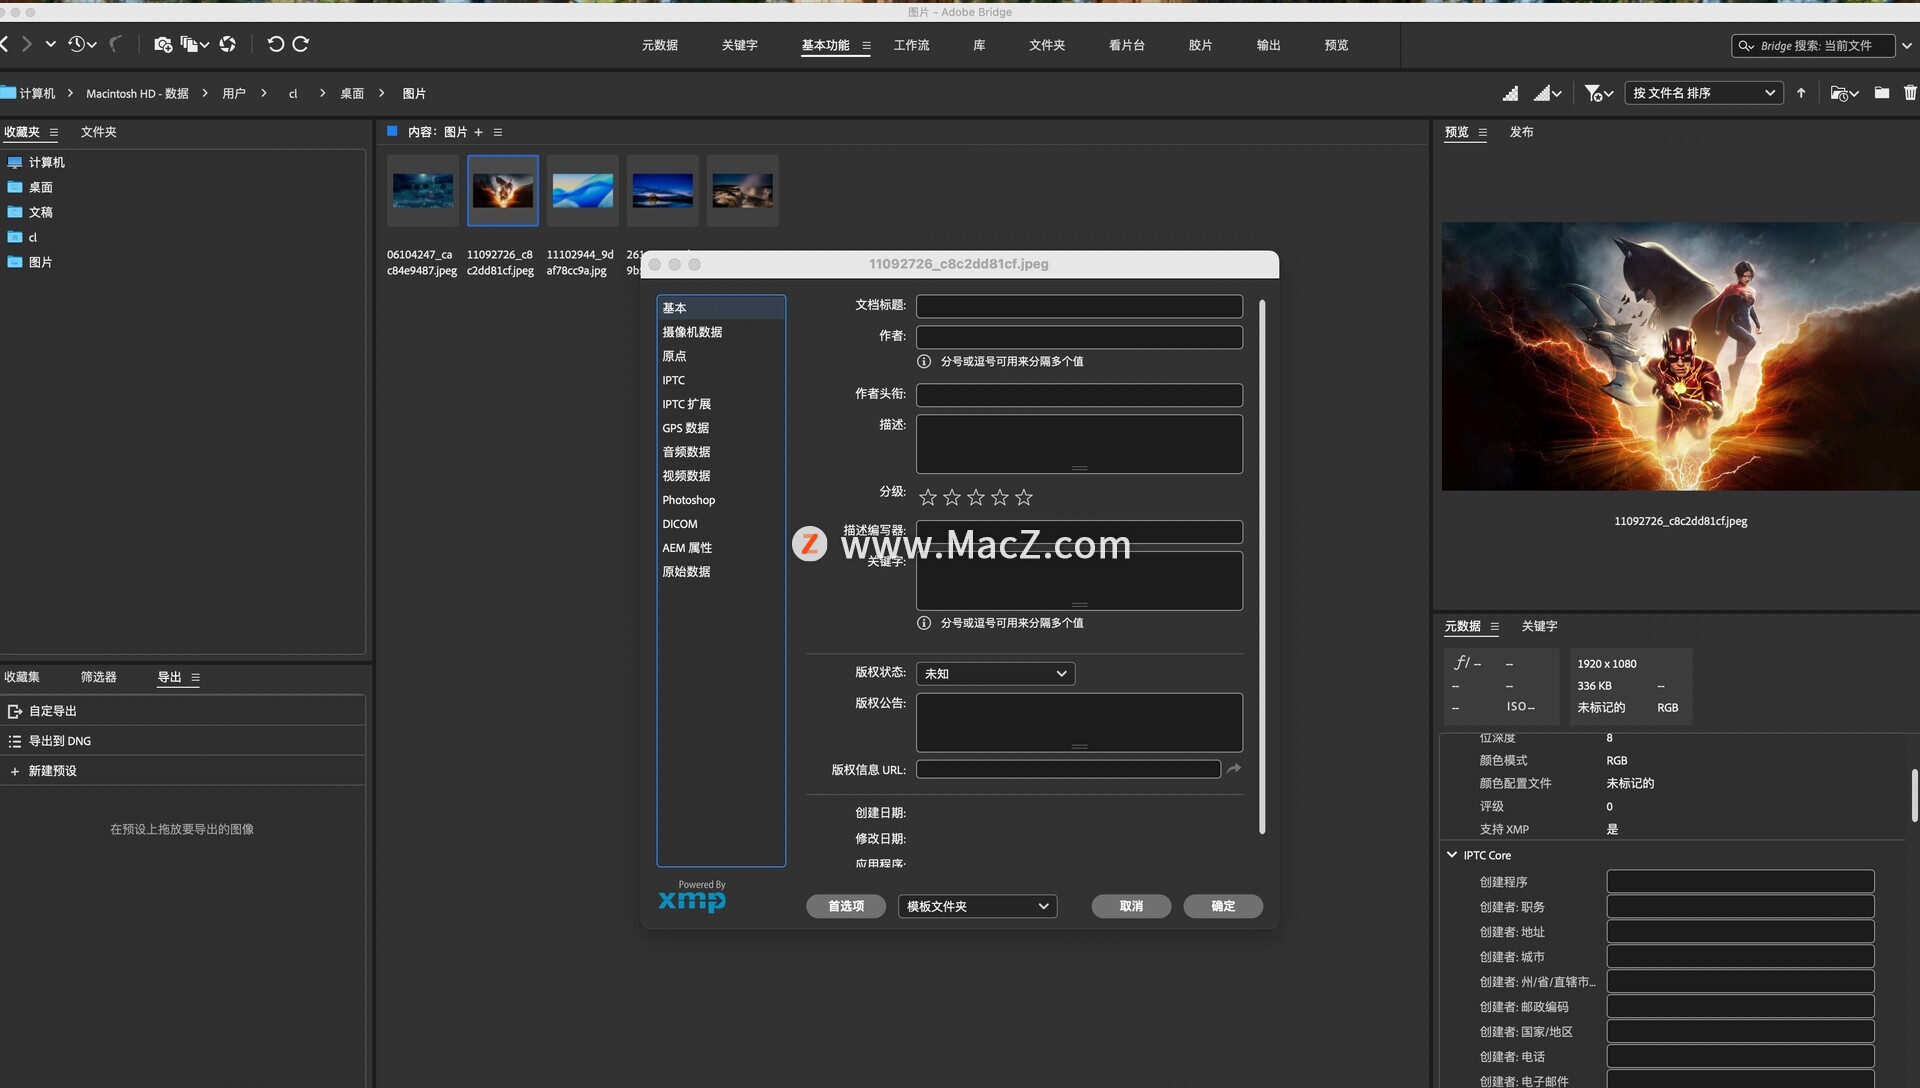Viewport: 1920px width, 1088px height.
Task: Adjust the file info dialog vertical scrollbar
Action: 1262,566
